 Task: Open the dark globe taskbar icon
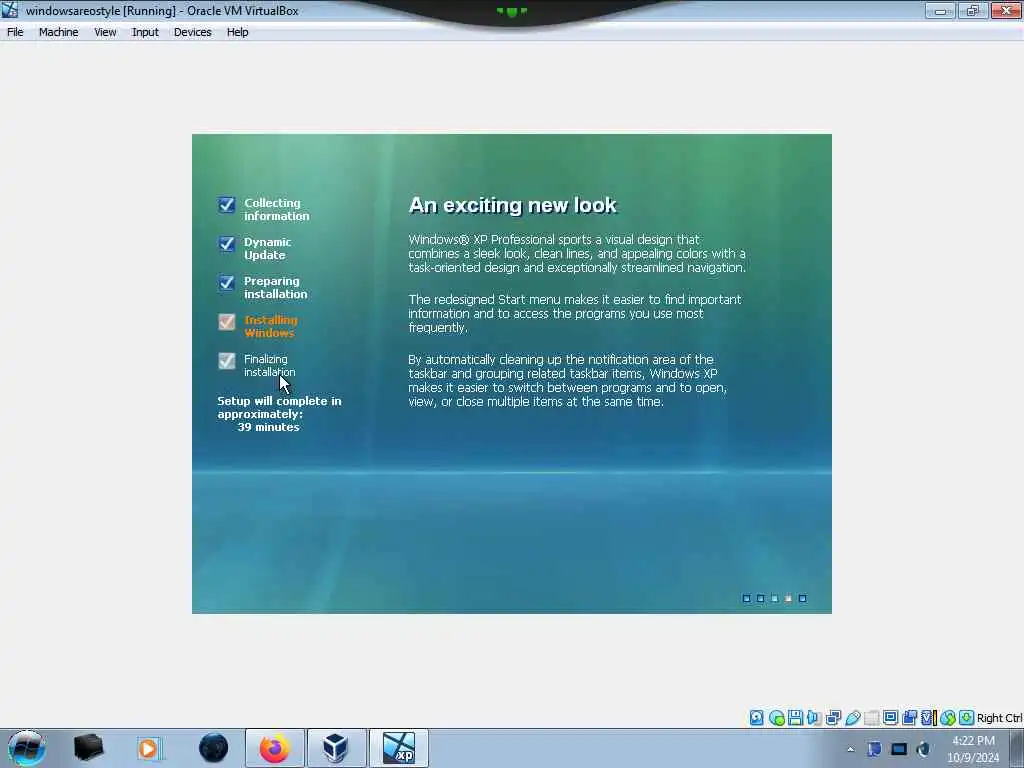[214, 748]
